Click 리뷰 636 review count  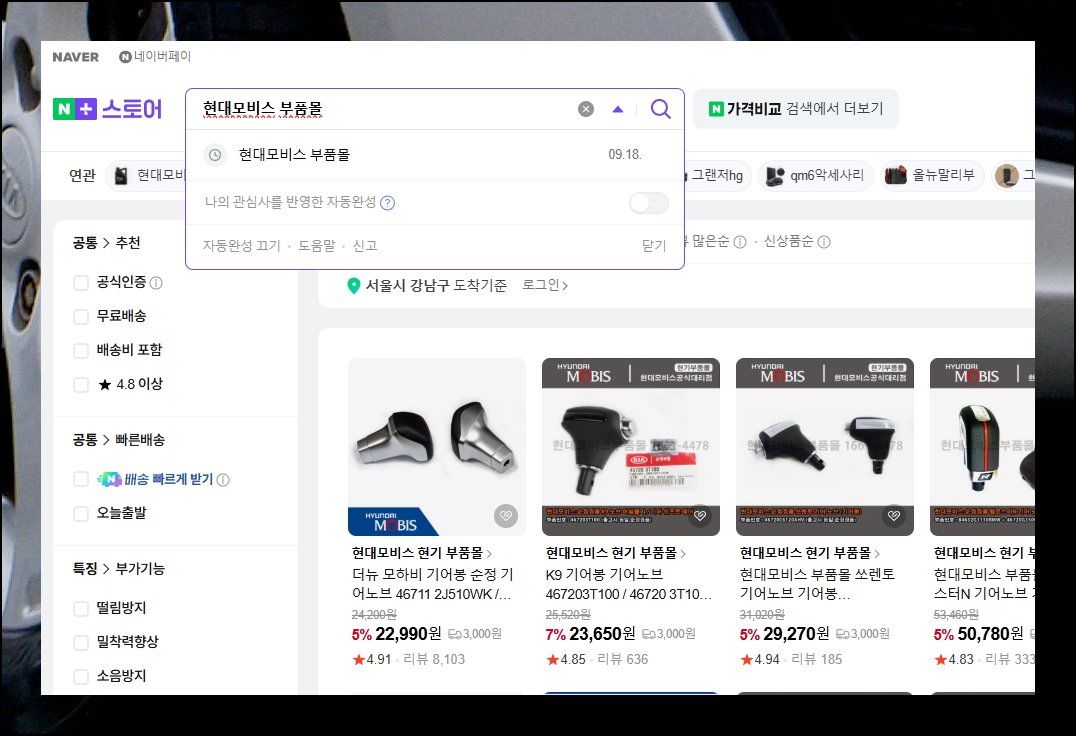(622, 659)
